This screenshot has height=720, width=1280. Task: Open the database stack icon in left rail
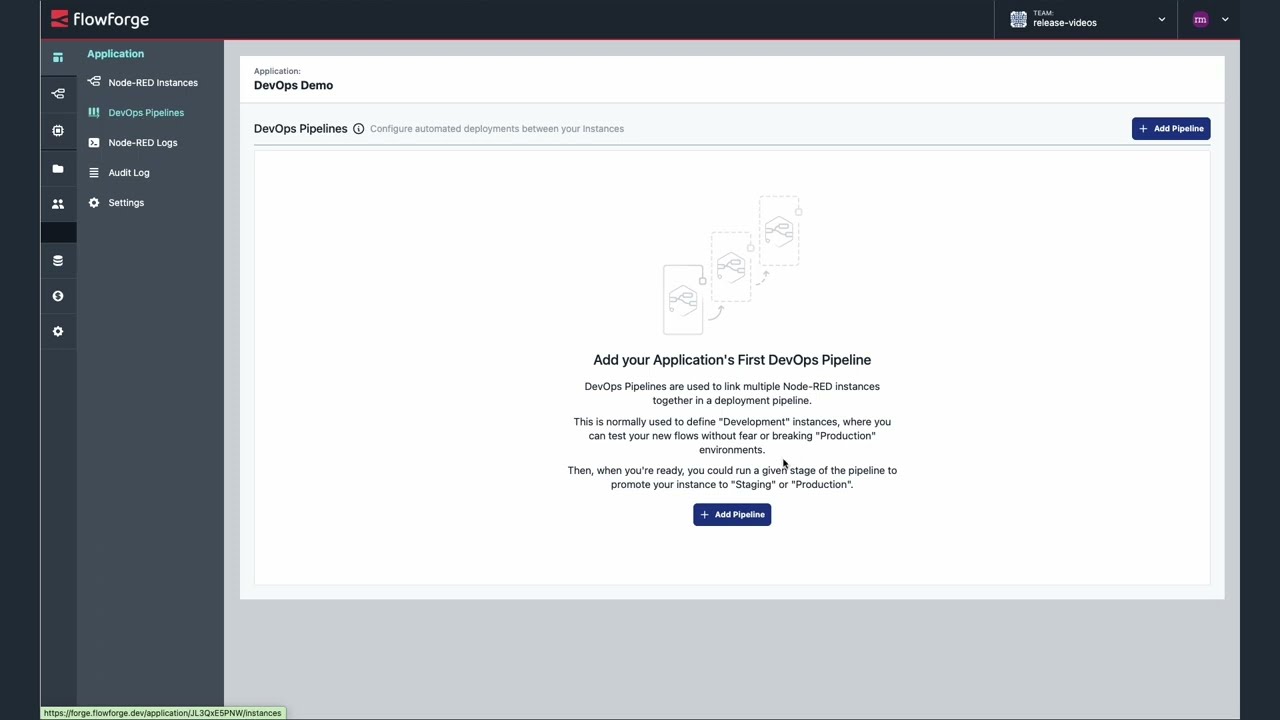pos(58,260)
